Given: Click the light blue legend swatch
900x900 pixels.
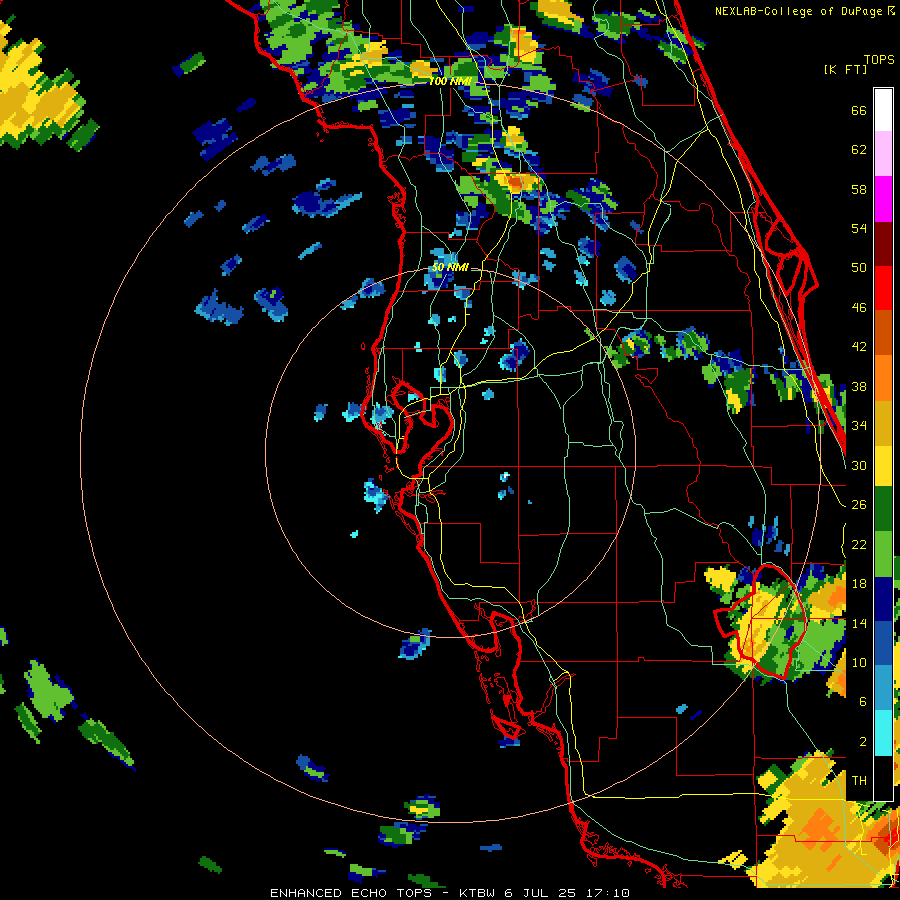Looking at the screenshot, I should (883, 688).
